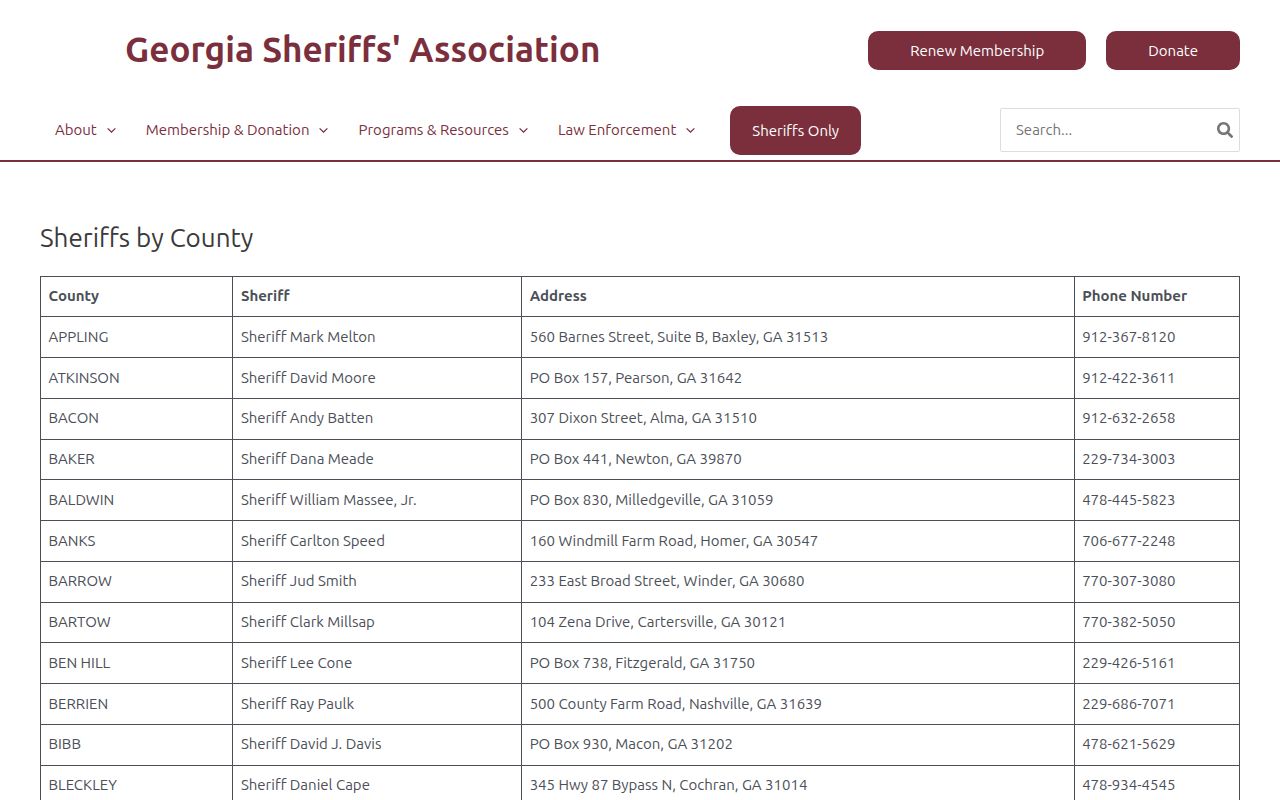1280x800 pixels.
Task: Click Sheriff William Massee, Jr. cell
Action: pos(377,500)
